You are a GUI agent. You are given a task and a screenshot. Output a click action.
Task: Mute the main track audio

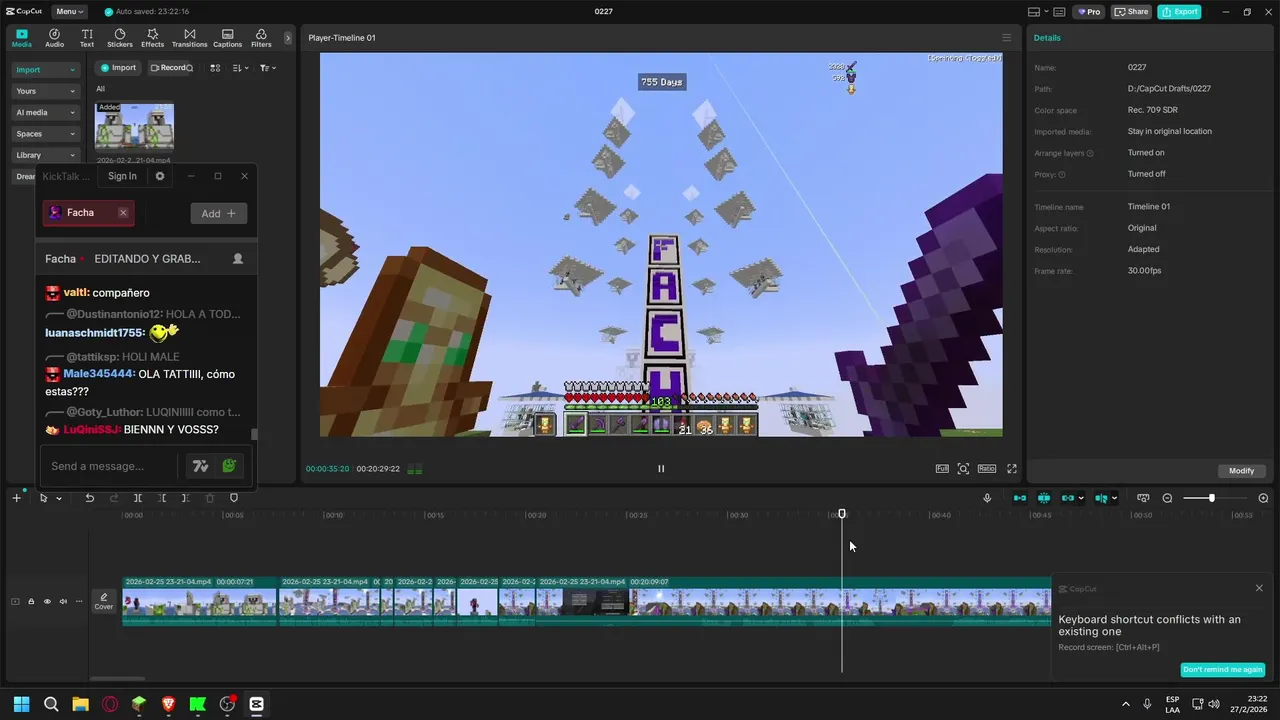click(x=63, y=602)
